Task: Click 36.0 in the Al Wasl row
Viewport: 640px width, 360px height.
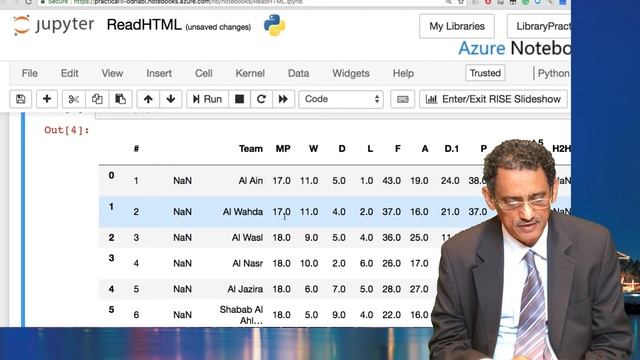Action: coord(391,238)
